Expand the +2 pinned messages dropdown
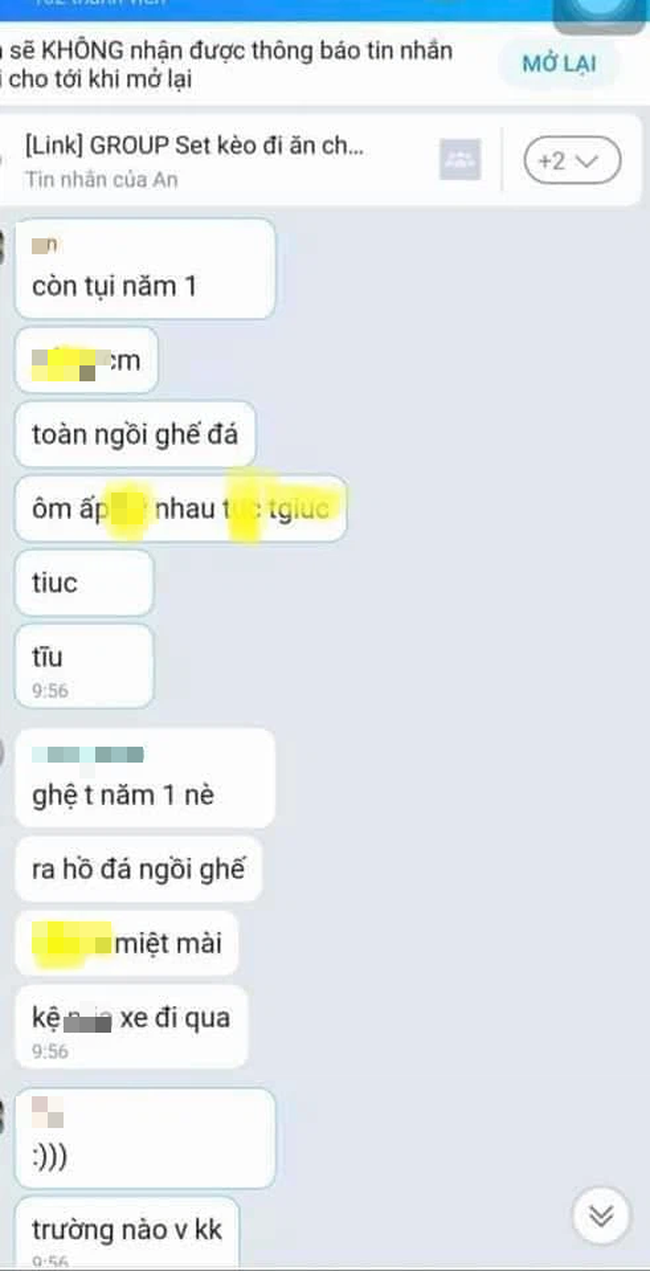This screenshot has height=1271, width=650. [x=572, y=160]
